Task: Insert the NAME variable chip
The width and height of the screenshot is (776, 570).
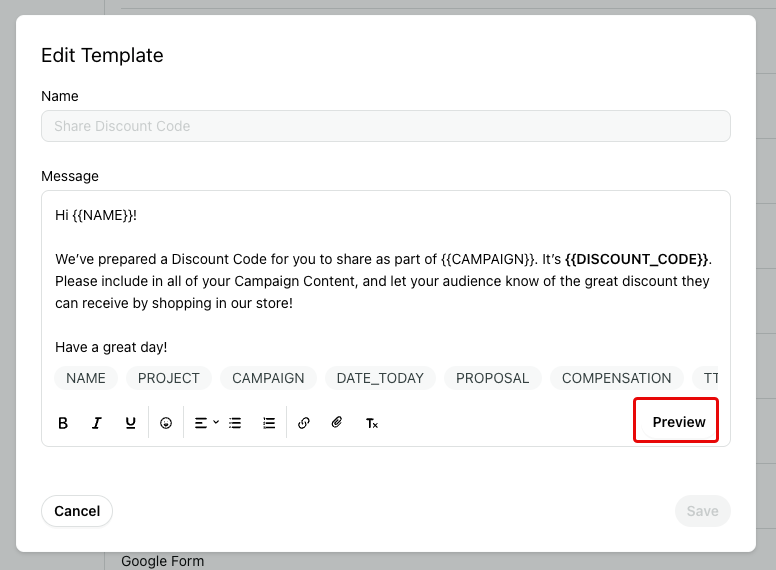Action: (86, 378)
